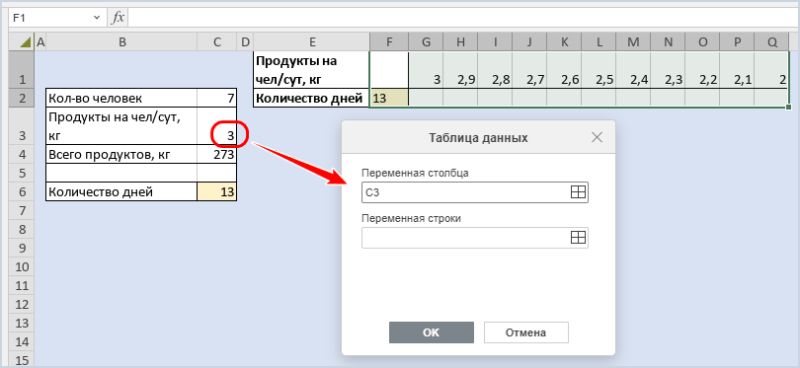
Task: Click cell 'Всего продуктов, кг'
Action: coord(122,155)
